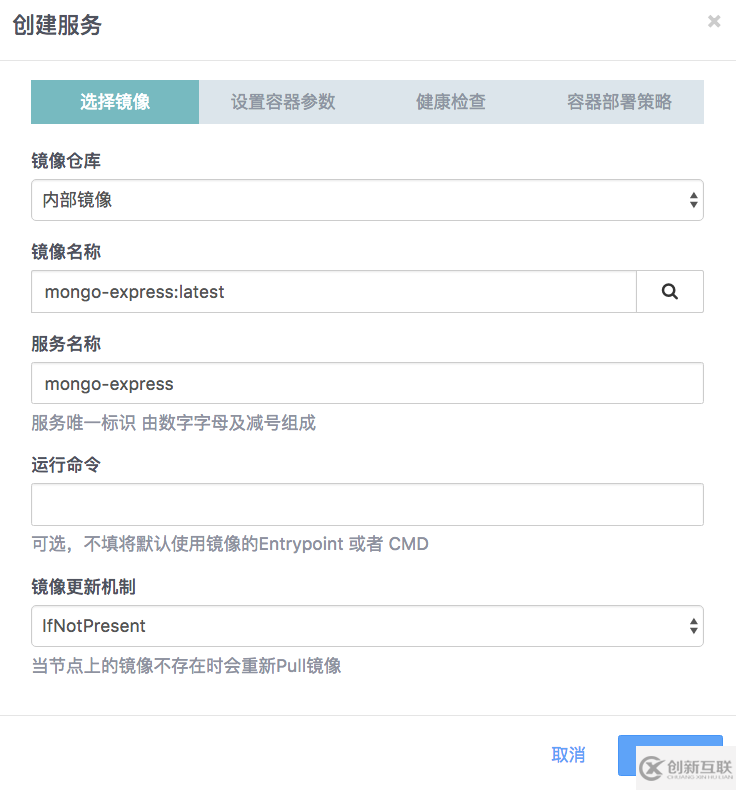Close the 创建服务 dialog

714,21
